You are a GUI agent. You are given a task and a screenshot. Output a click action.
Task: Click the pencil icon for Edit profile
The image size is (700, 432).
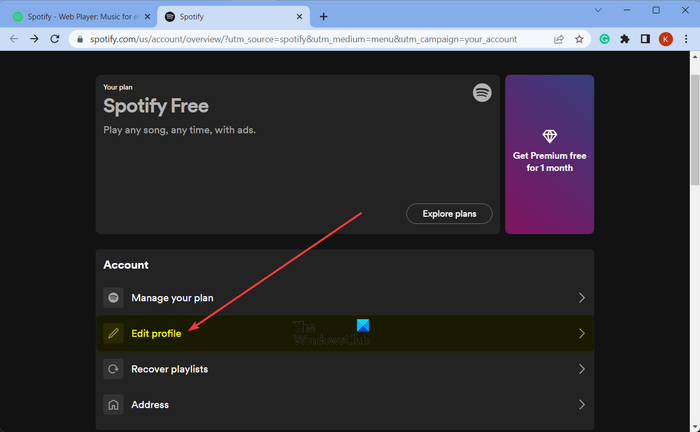tap(113, 333)
